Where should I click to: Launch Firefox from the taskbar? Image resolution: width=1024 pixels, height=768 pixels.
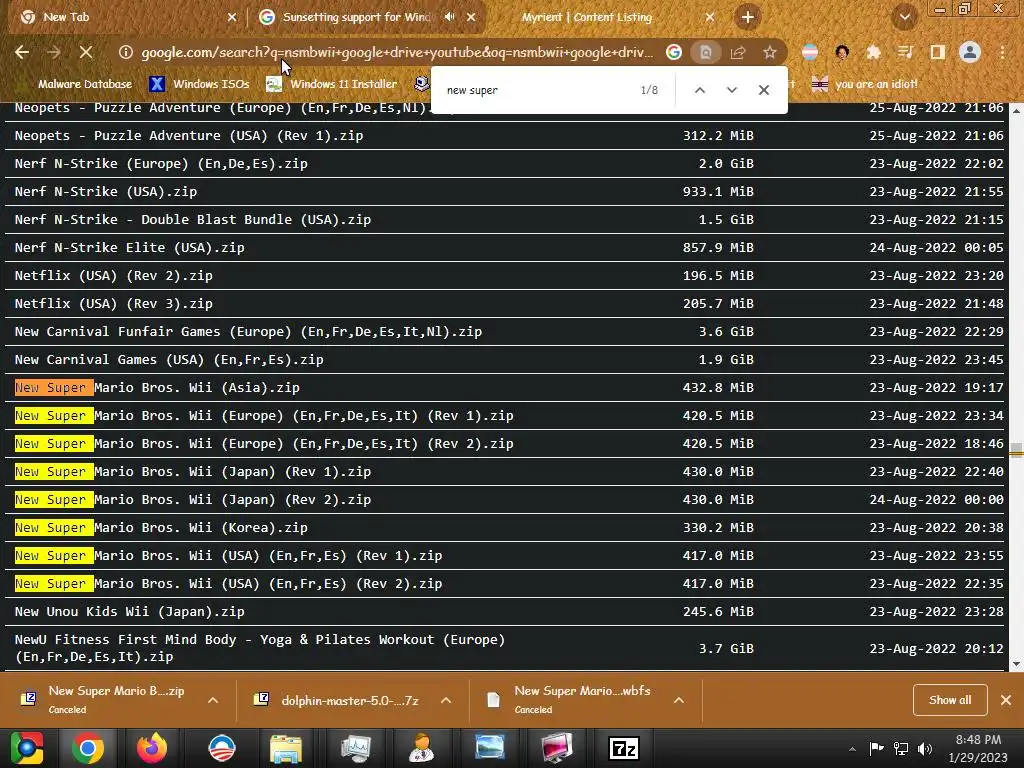click(x=152, y=748)
